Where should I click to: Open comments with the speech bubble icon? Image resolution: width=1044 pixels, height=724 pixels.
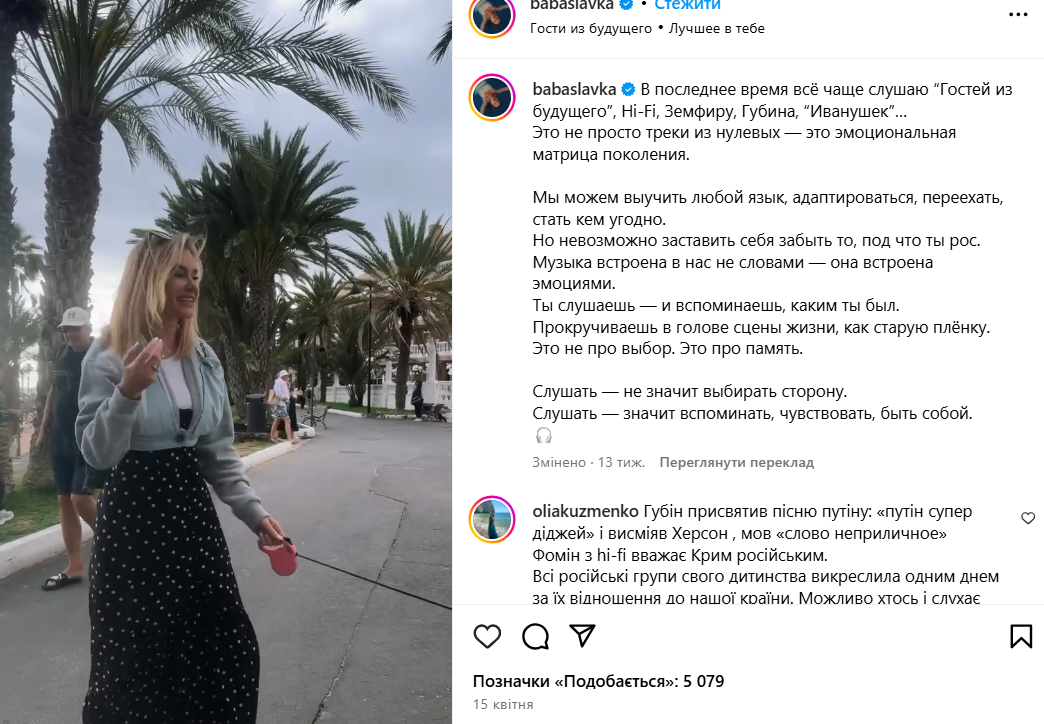click(535, 637)
